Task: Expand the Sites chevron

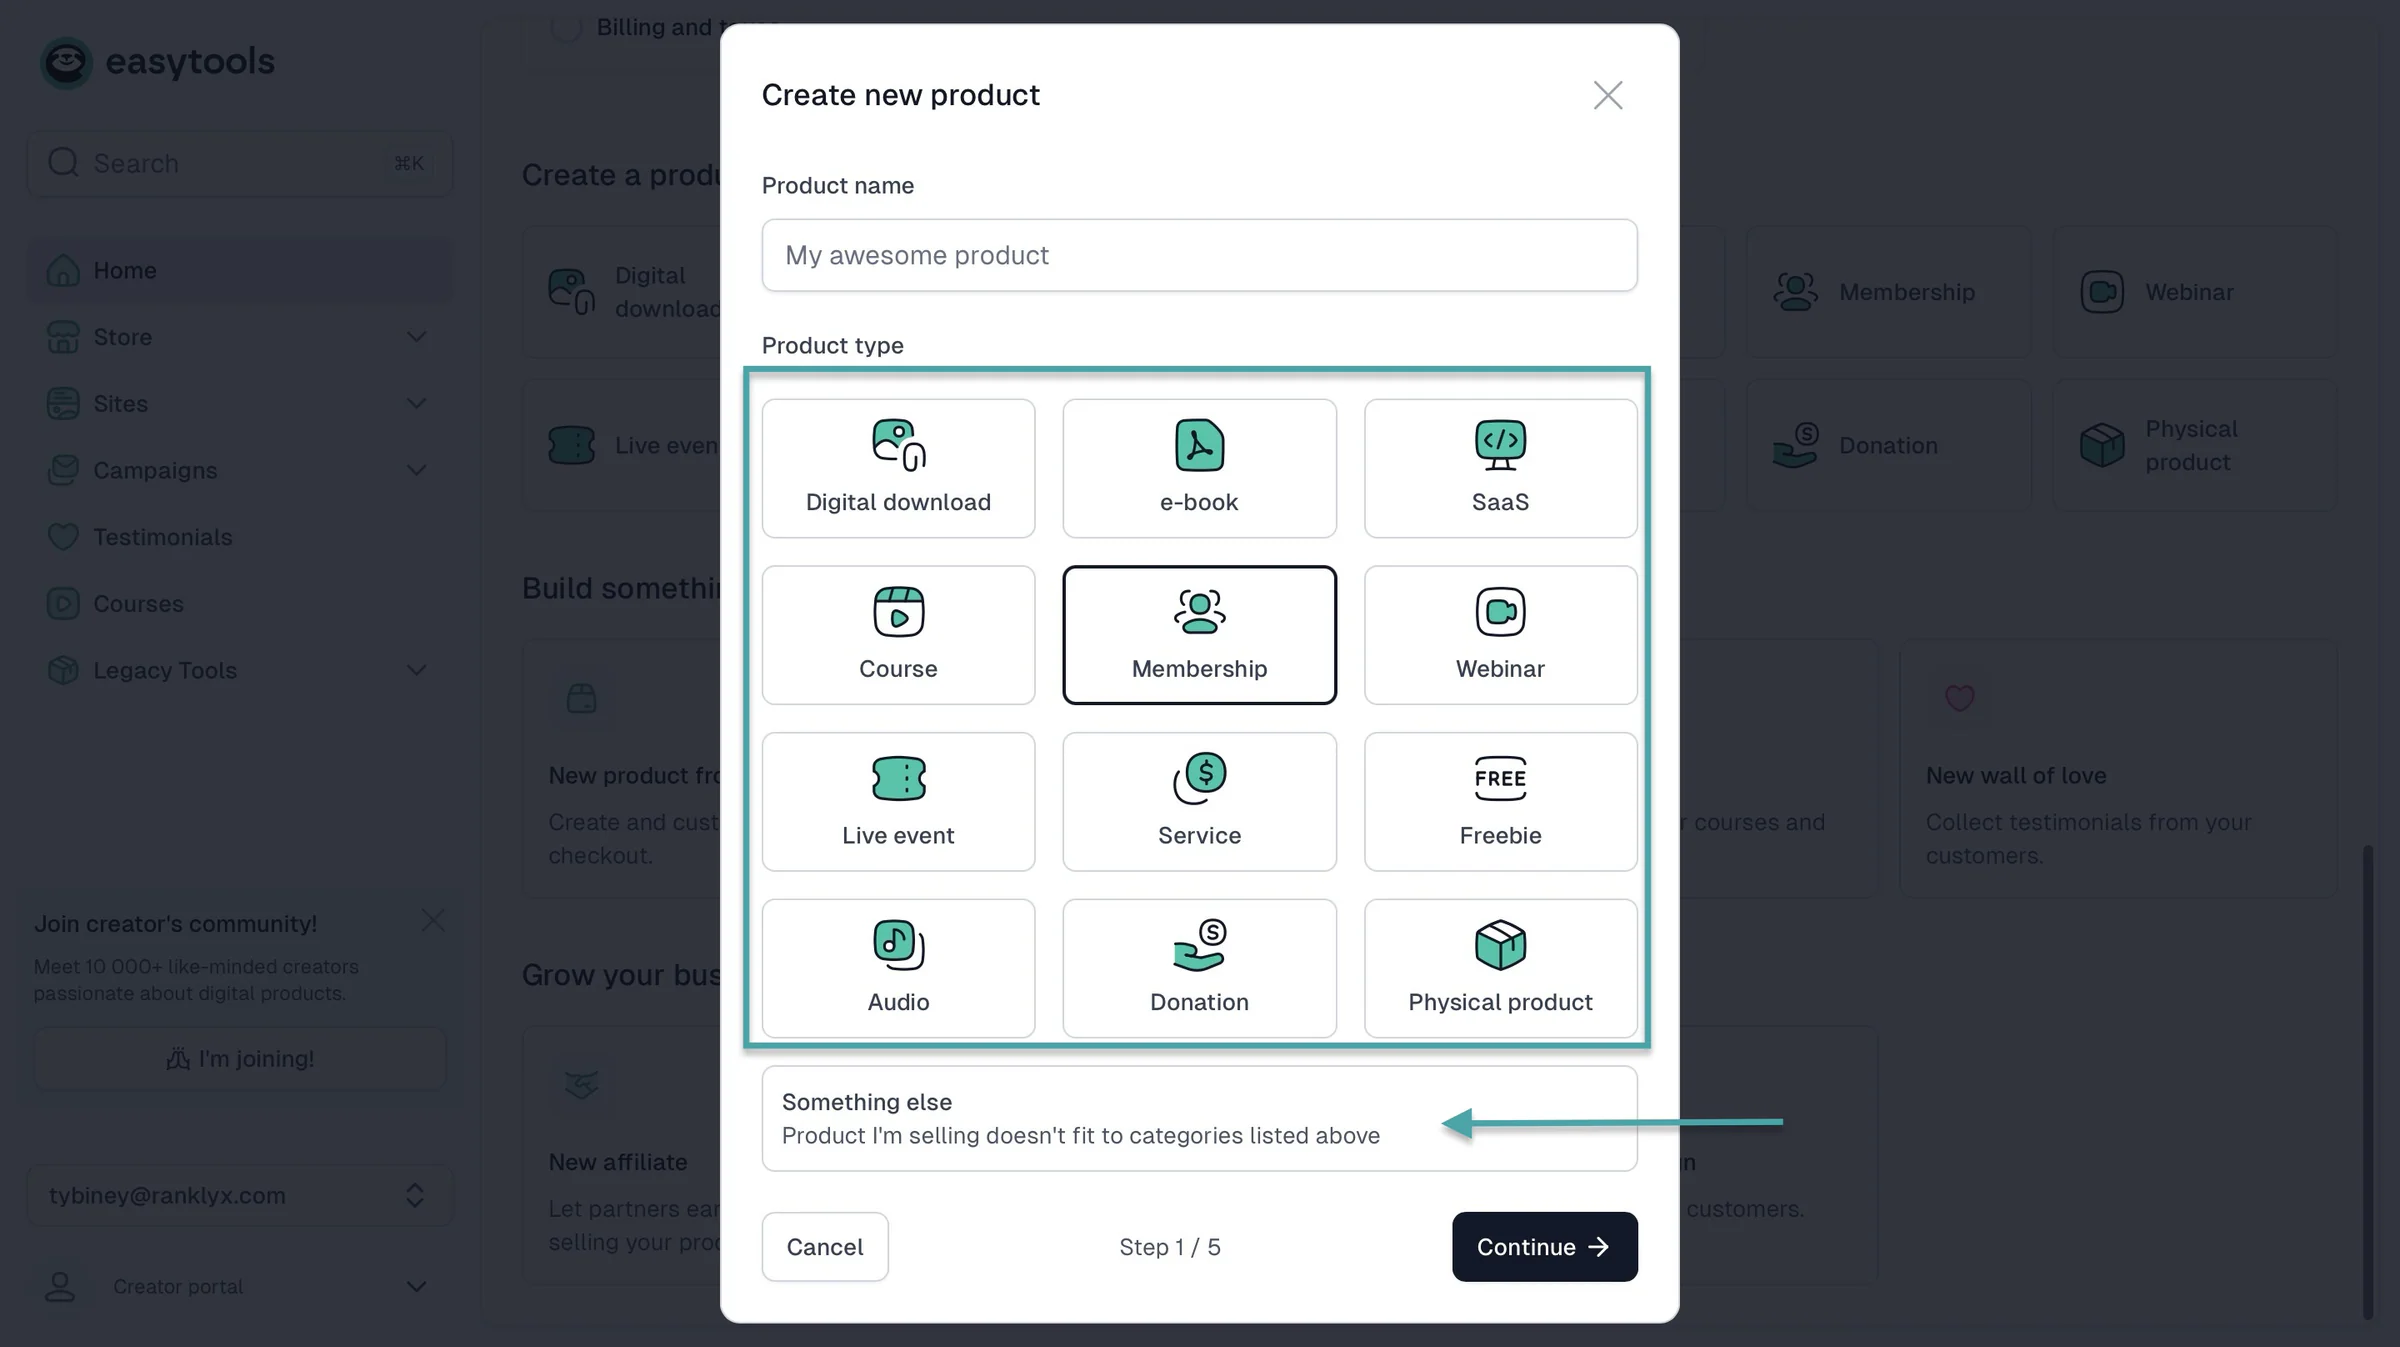Action: (416, 403)
